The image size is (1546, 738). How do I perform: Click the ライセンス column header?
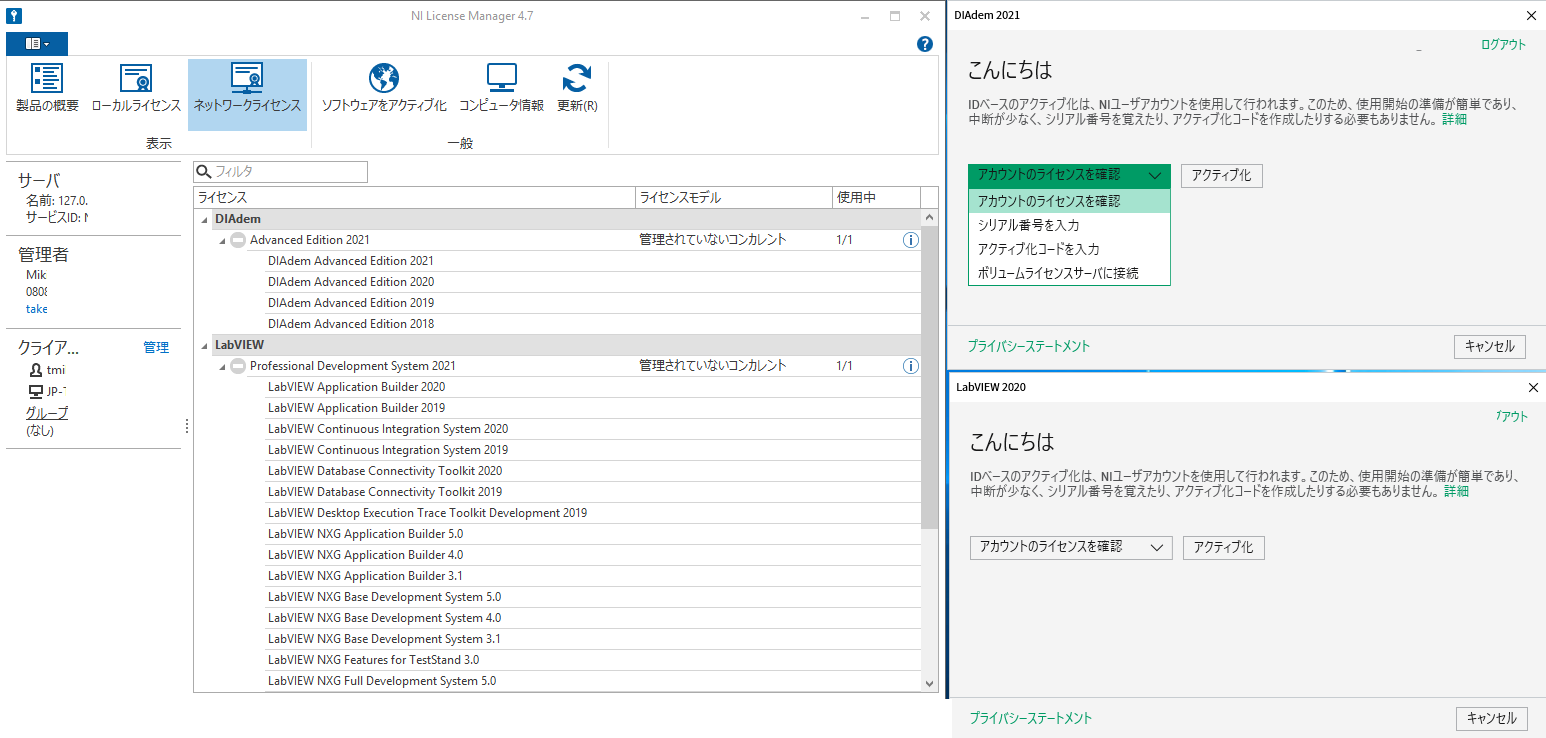click(x=415, y=198)
